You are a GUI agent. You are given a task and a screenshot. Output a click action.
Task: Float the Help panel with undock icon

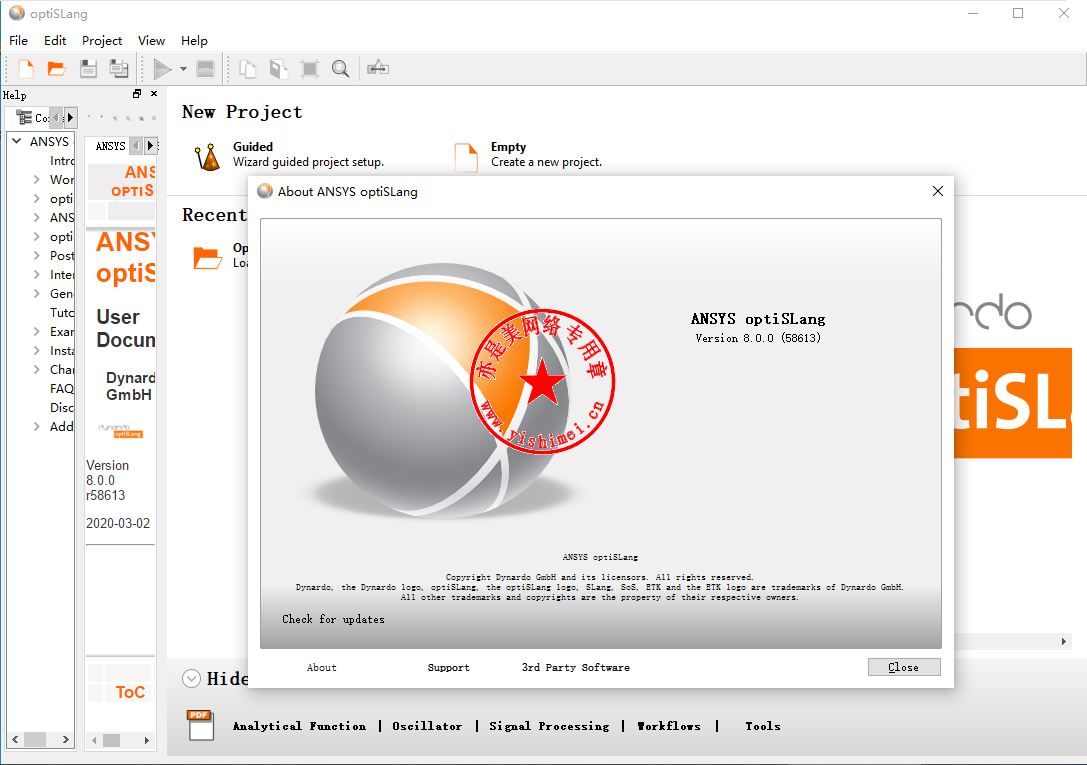137,94
